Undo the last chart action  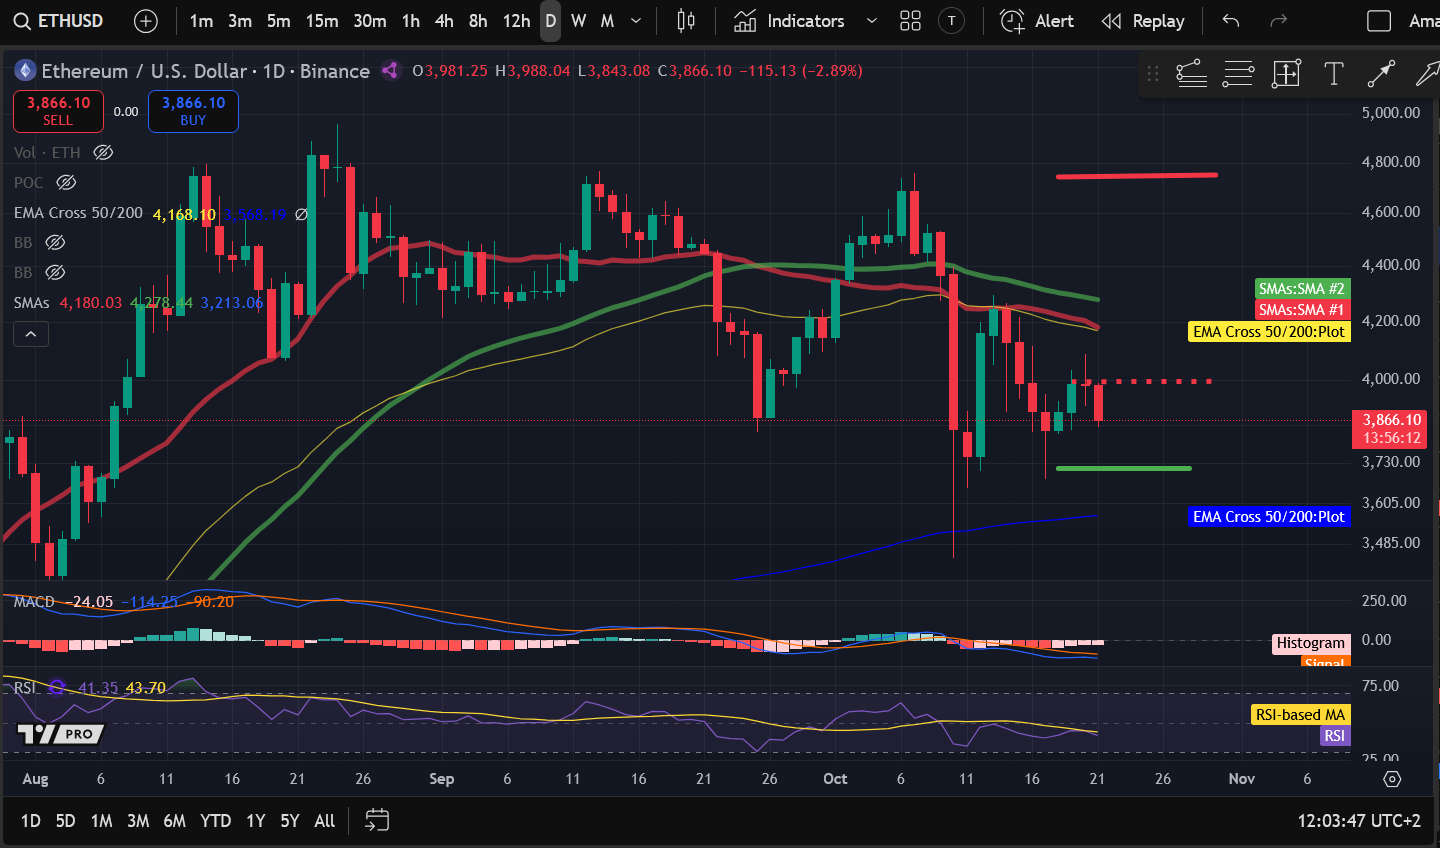coord(1231,21)
